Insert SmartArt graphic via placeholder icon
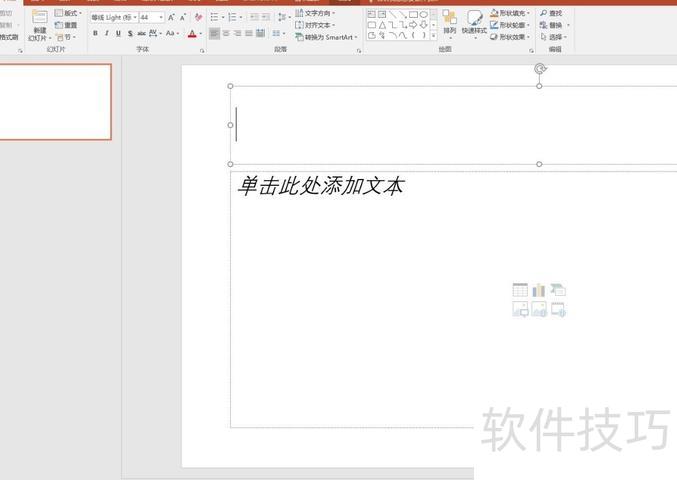The width and height of the screenshot is (677, 480). coord(558,290)
